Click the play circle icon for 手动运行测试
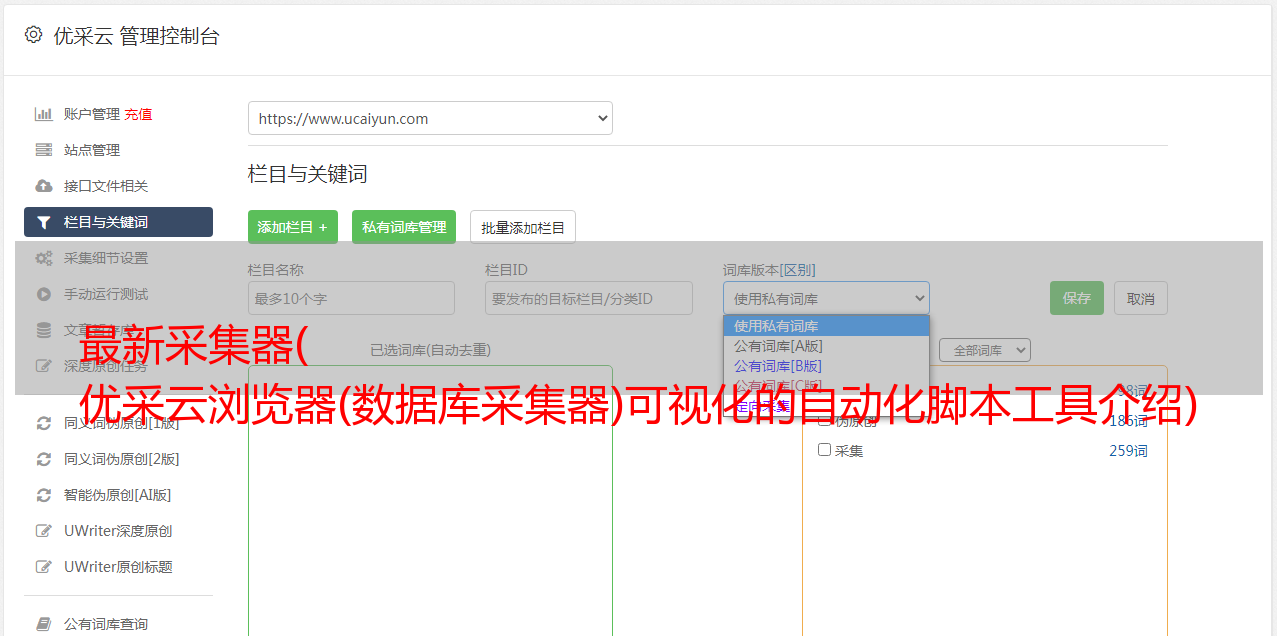Viewport: 1277px width, 636px height. [43, 294]
